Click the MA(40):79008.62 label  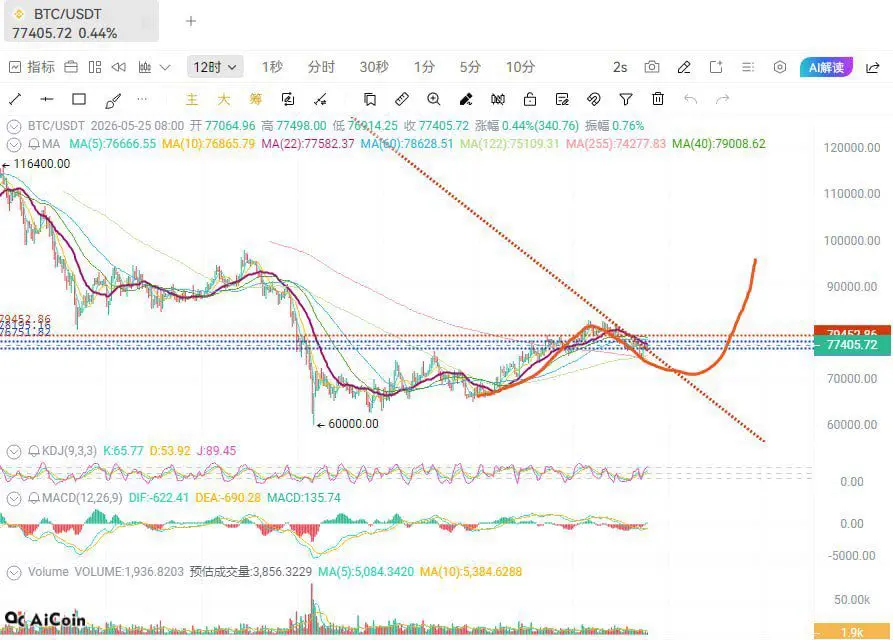point(719,144)
